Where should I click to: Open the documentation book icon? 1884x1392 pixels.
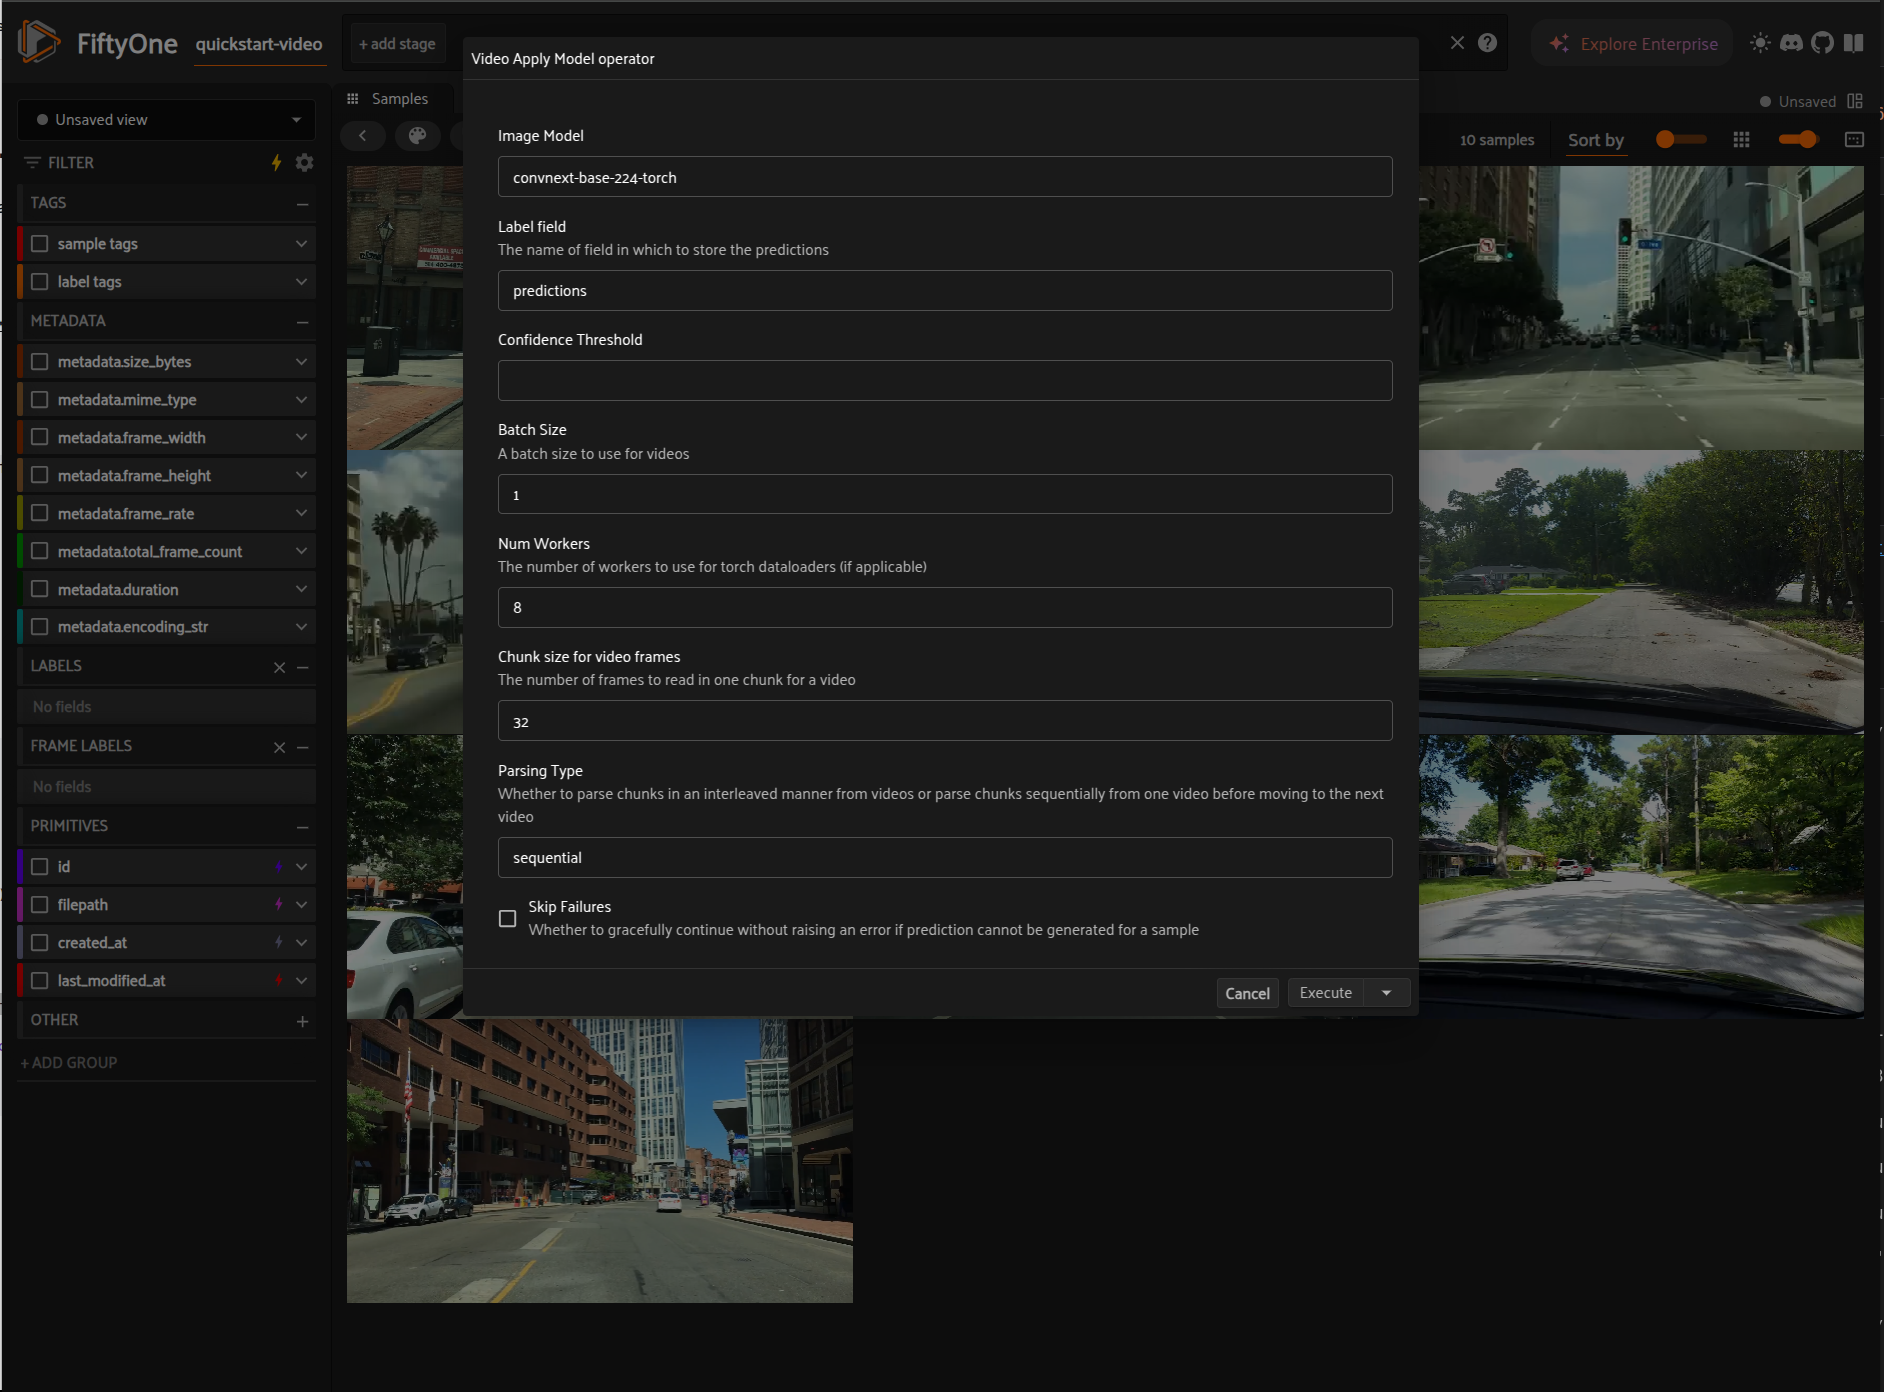coord(1854,43)
